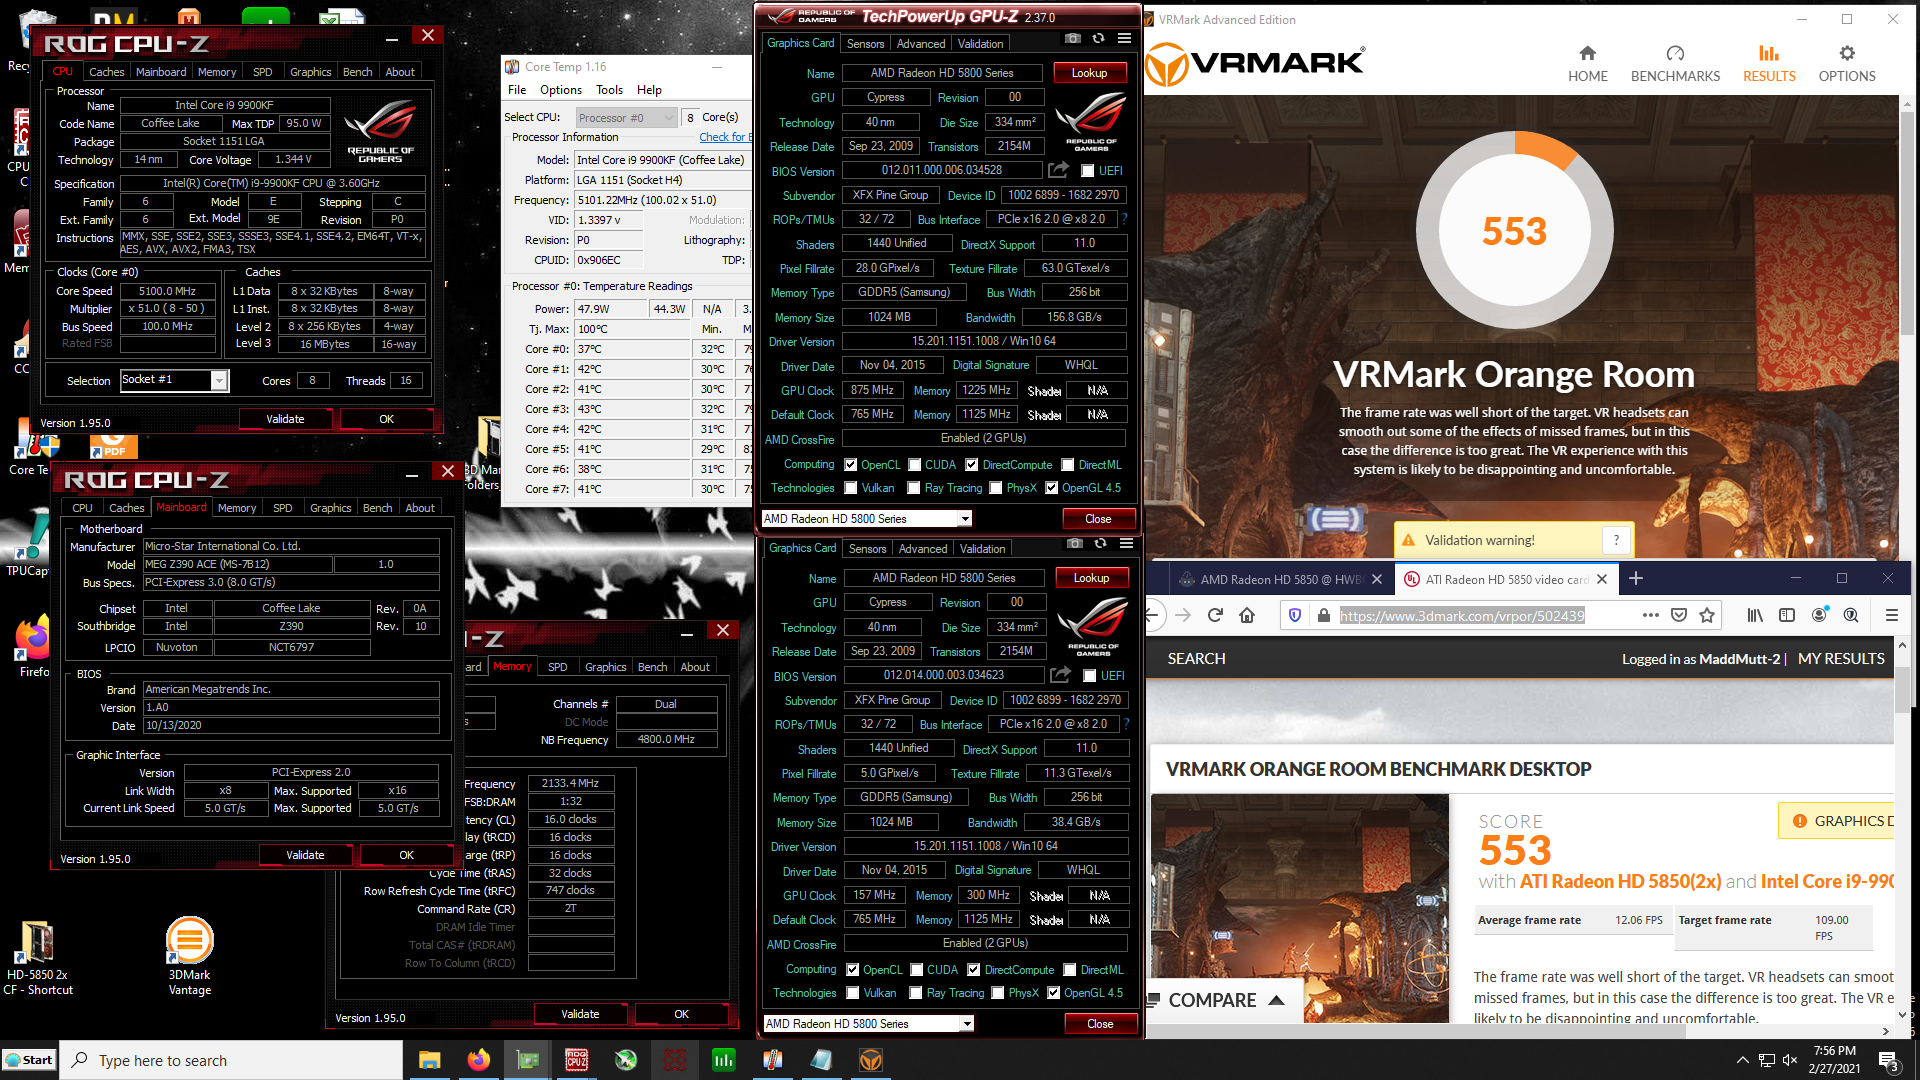
Task: Open the Options menu in Core Temp
Action: click(x=561, y=90)
